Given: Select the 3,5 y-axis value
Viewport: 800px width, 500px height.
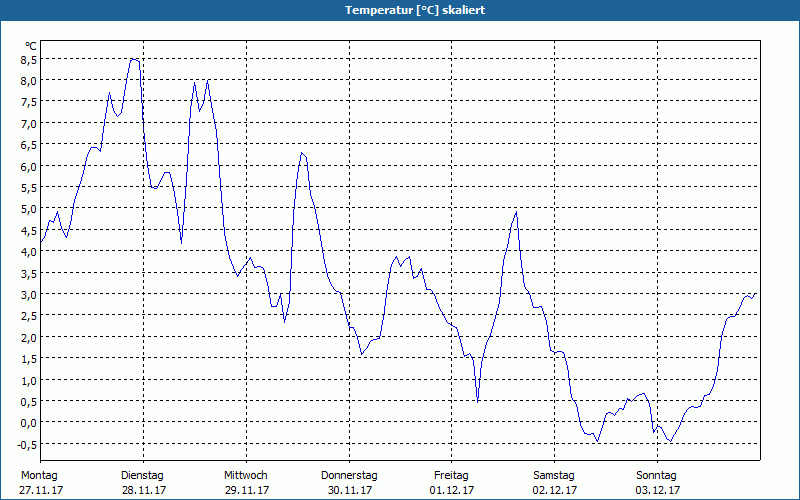Looking at the screenshot, I should pyautogui.click(x=28, y=273).
